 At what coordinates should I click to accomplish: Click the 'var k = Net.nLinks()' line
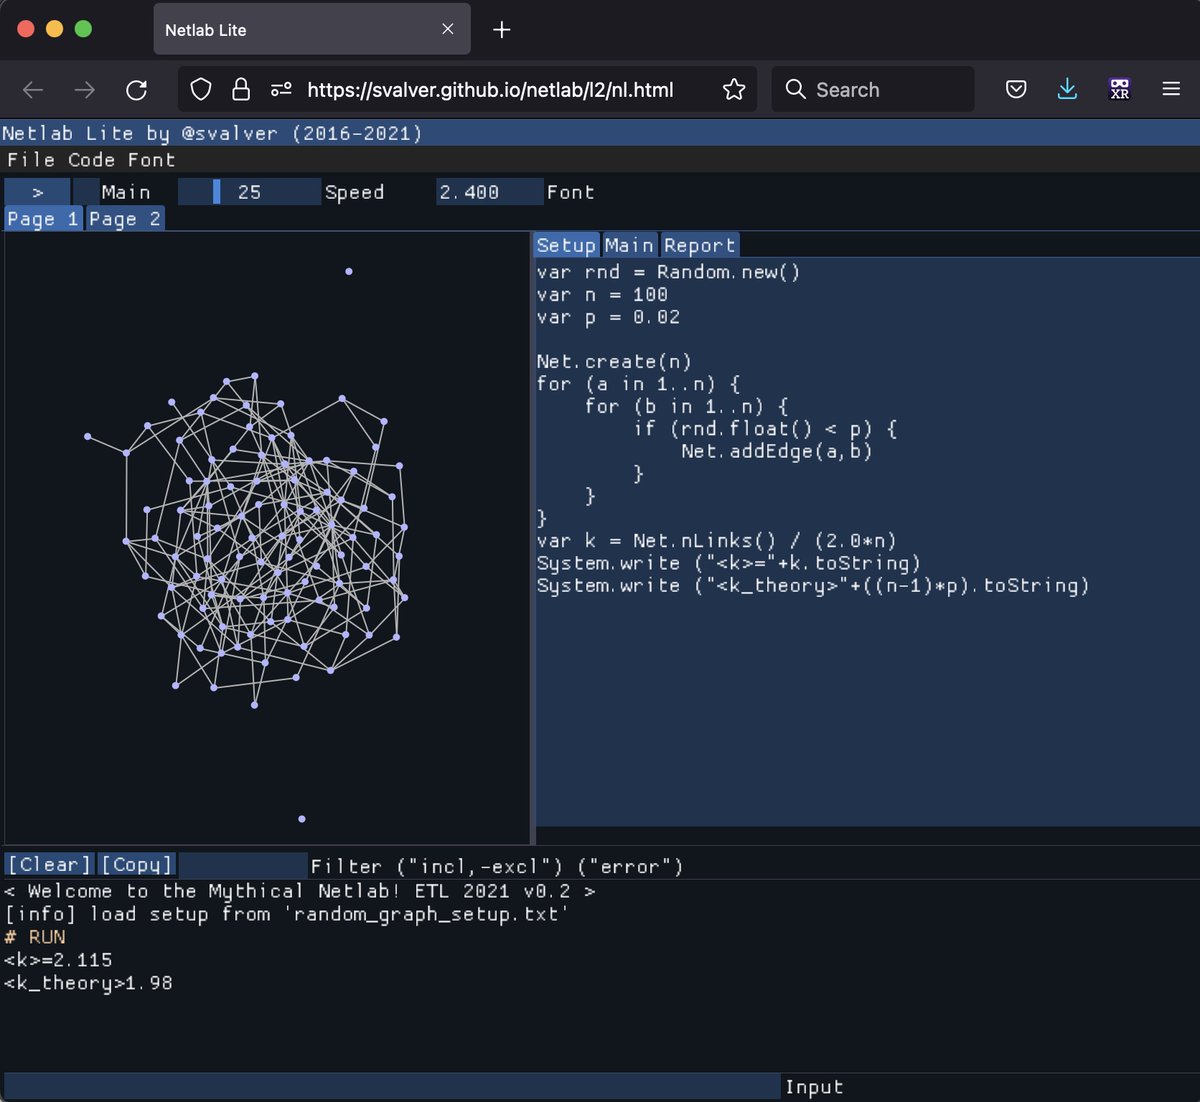pos(716,541)
